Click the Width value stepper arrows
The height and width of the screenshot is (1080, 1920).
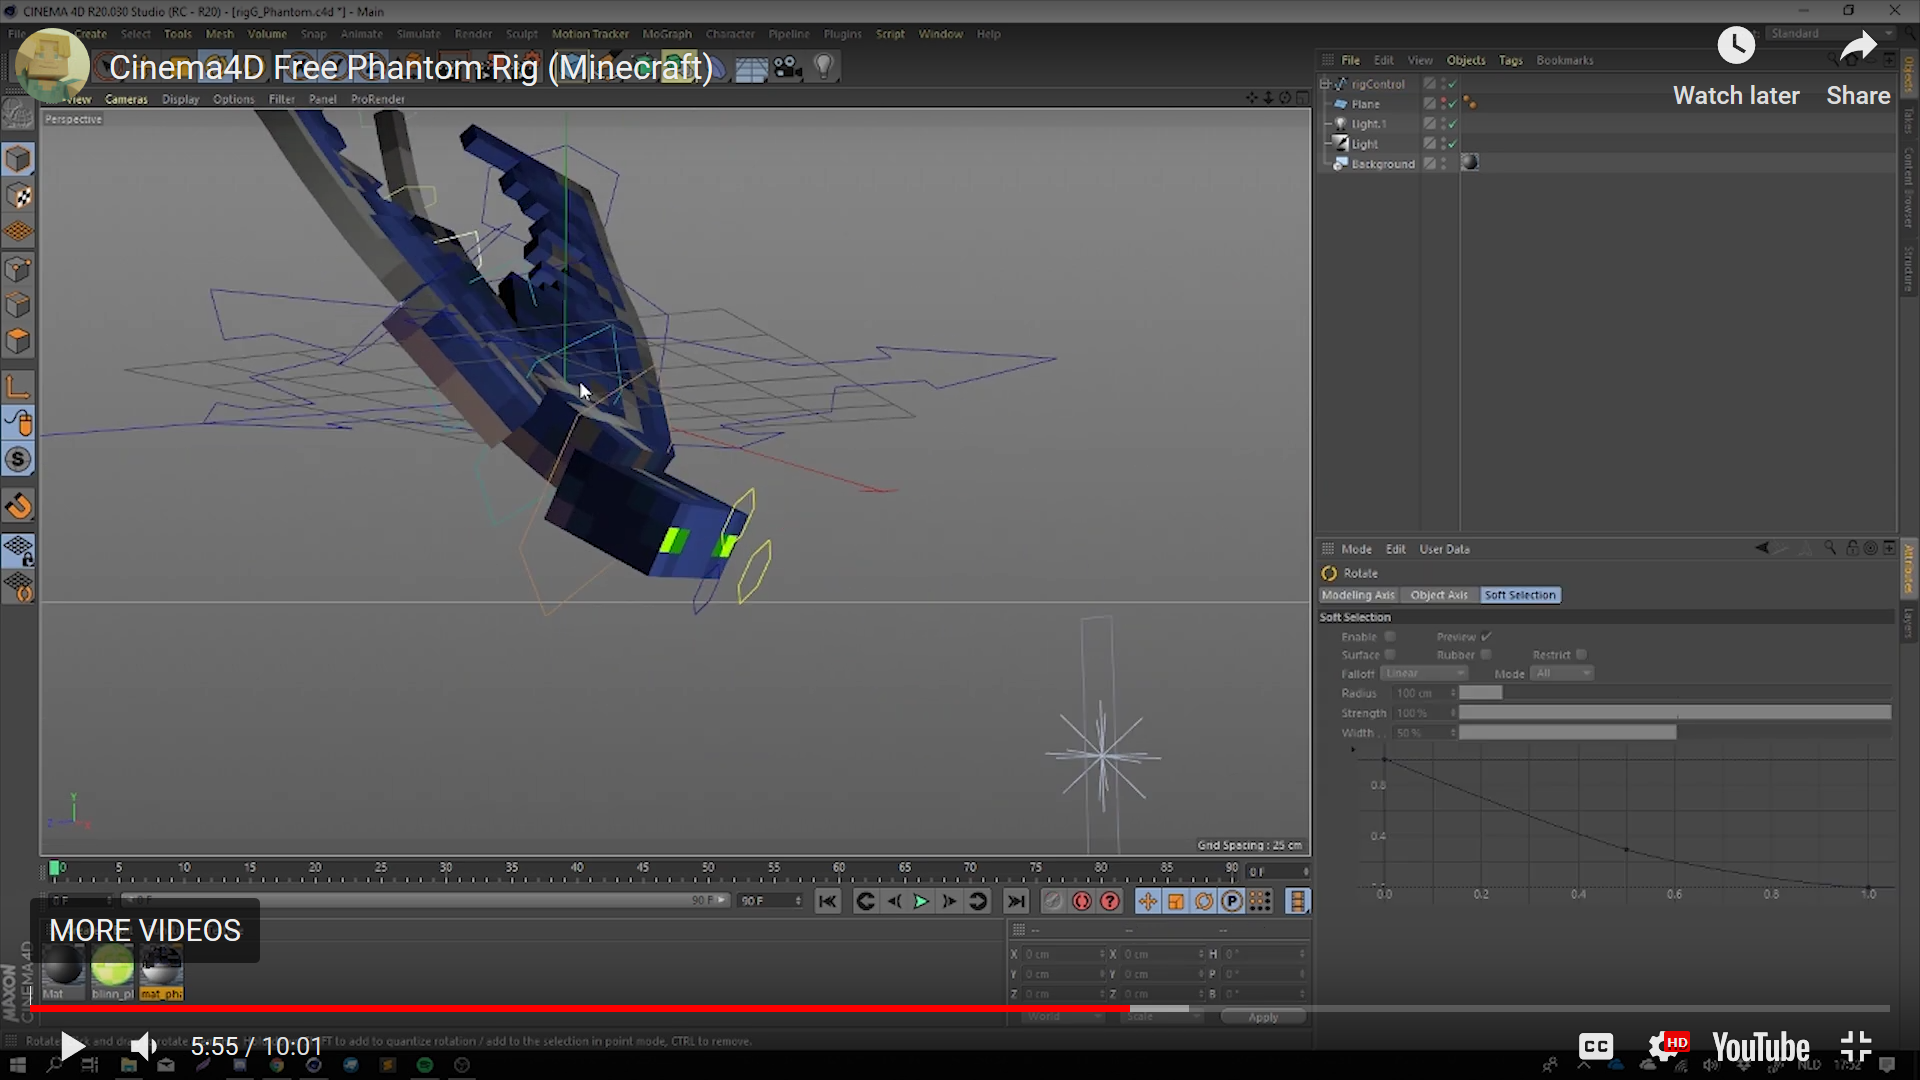1453,733
